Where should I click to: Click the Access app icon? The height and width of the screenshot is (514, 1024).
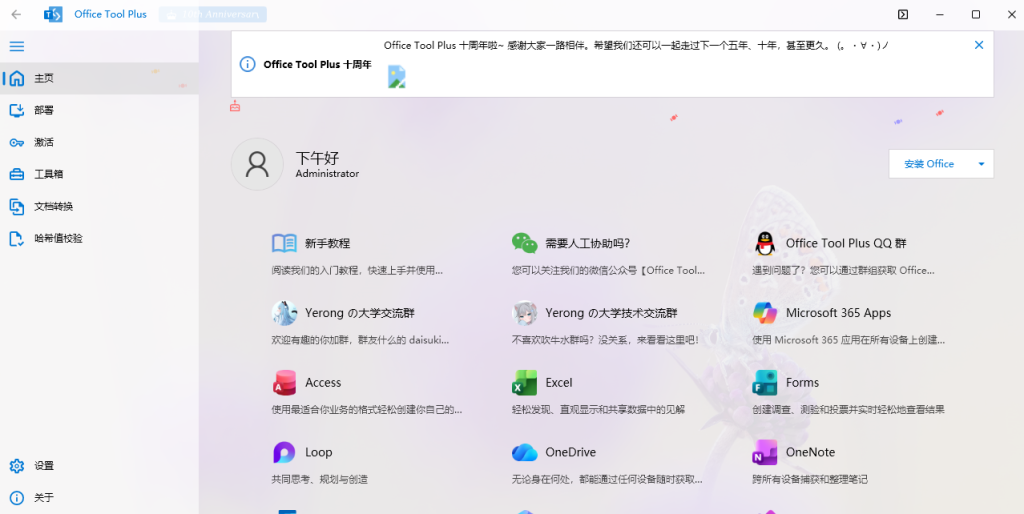click(284, 383)
